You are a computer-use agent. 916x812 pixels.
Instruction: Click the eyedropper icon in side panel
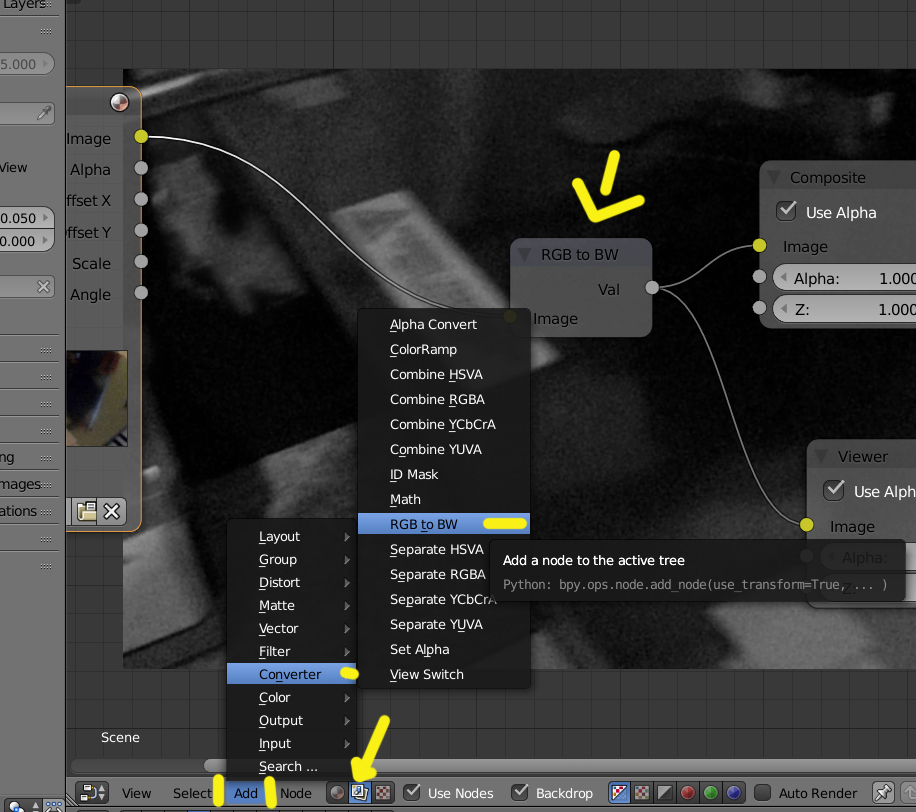[x=44, y=113]
